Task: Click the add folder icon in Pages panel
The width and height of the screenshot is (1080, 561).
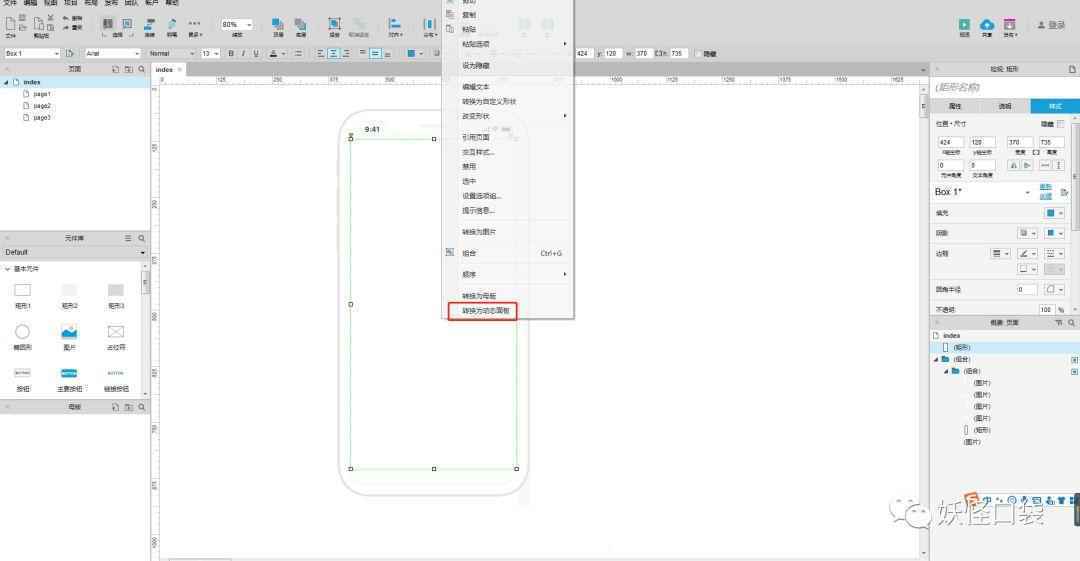Action: coord(129,69)
